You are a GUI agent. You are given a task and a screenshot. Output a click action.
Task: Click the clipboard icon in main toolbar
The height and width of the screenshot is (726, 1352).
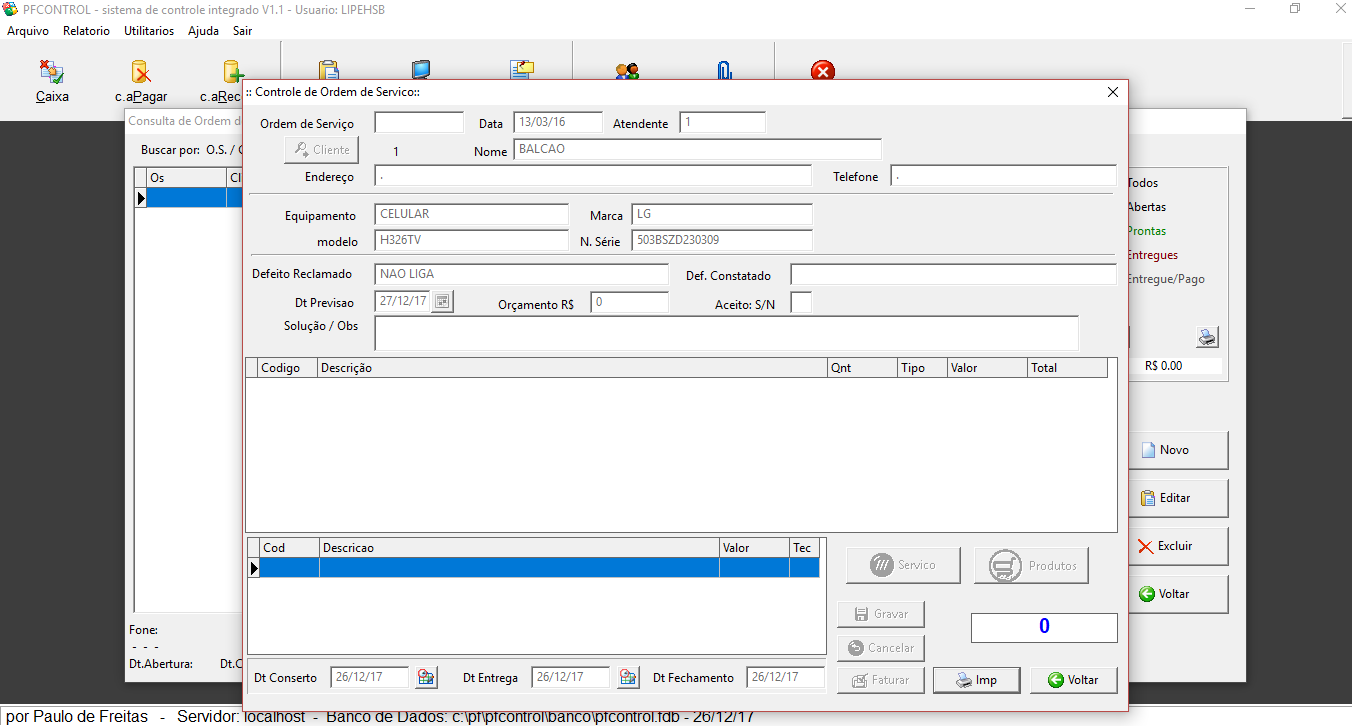(328, 70)
